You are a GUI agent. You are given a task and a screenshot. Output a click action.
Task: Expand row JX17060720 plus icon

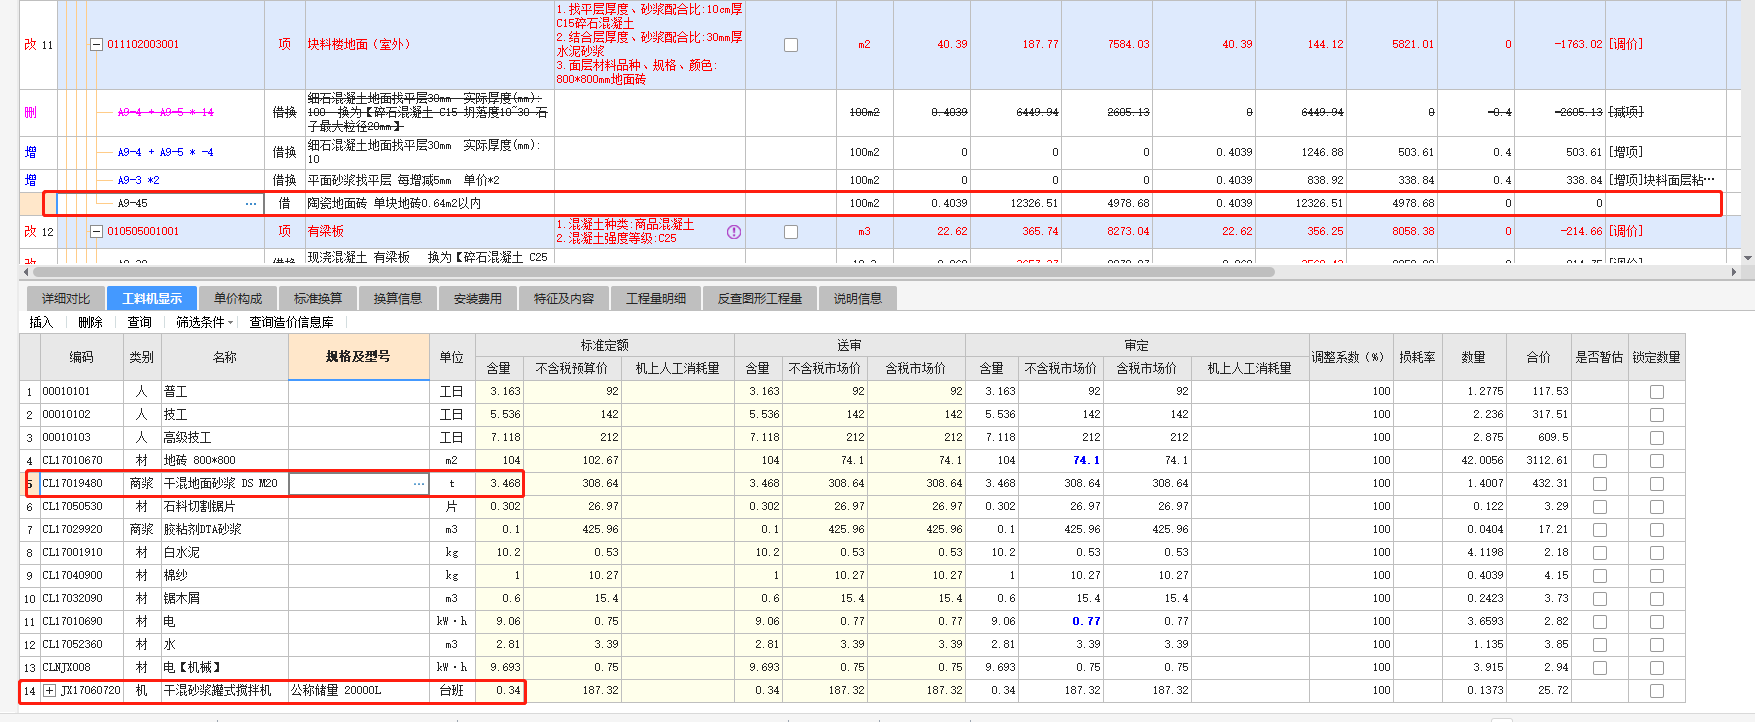pyautogui.click(x=49, y=691)
